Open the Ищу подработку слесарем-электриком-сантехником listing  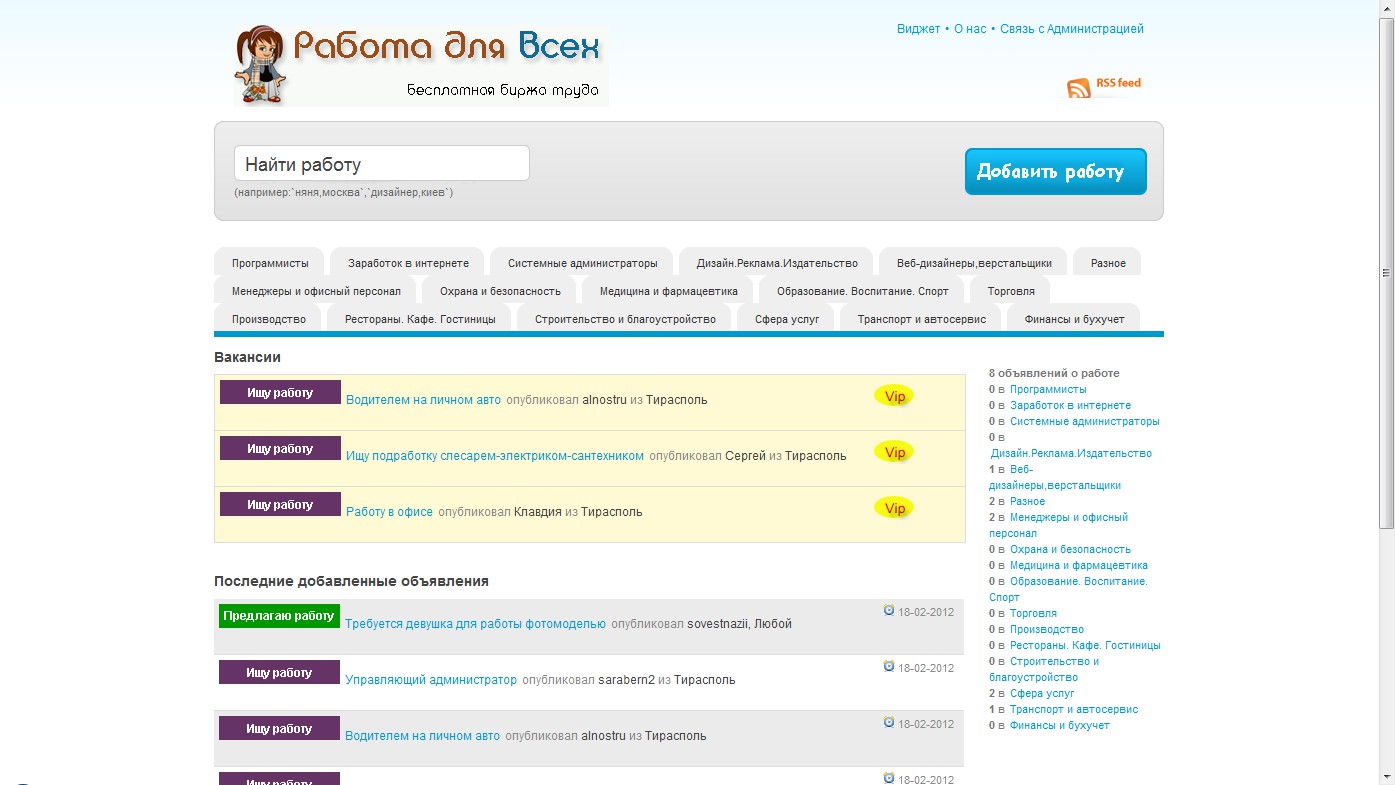[x=495, y=456]
